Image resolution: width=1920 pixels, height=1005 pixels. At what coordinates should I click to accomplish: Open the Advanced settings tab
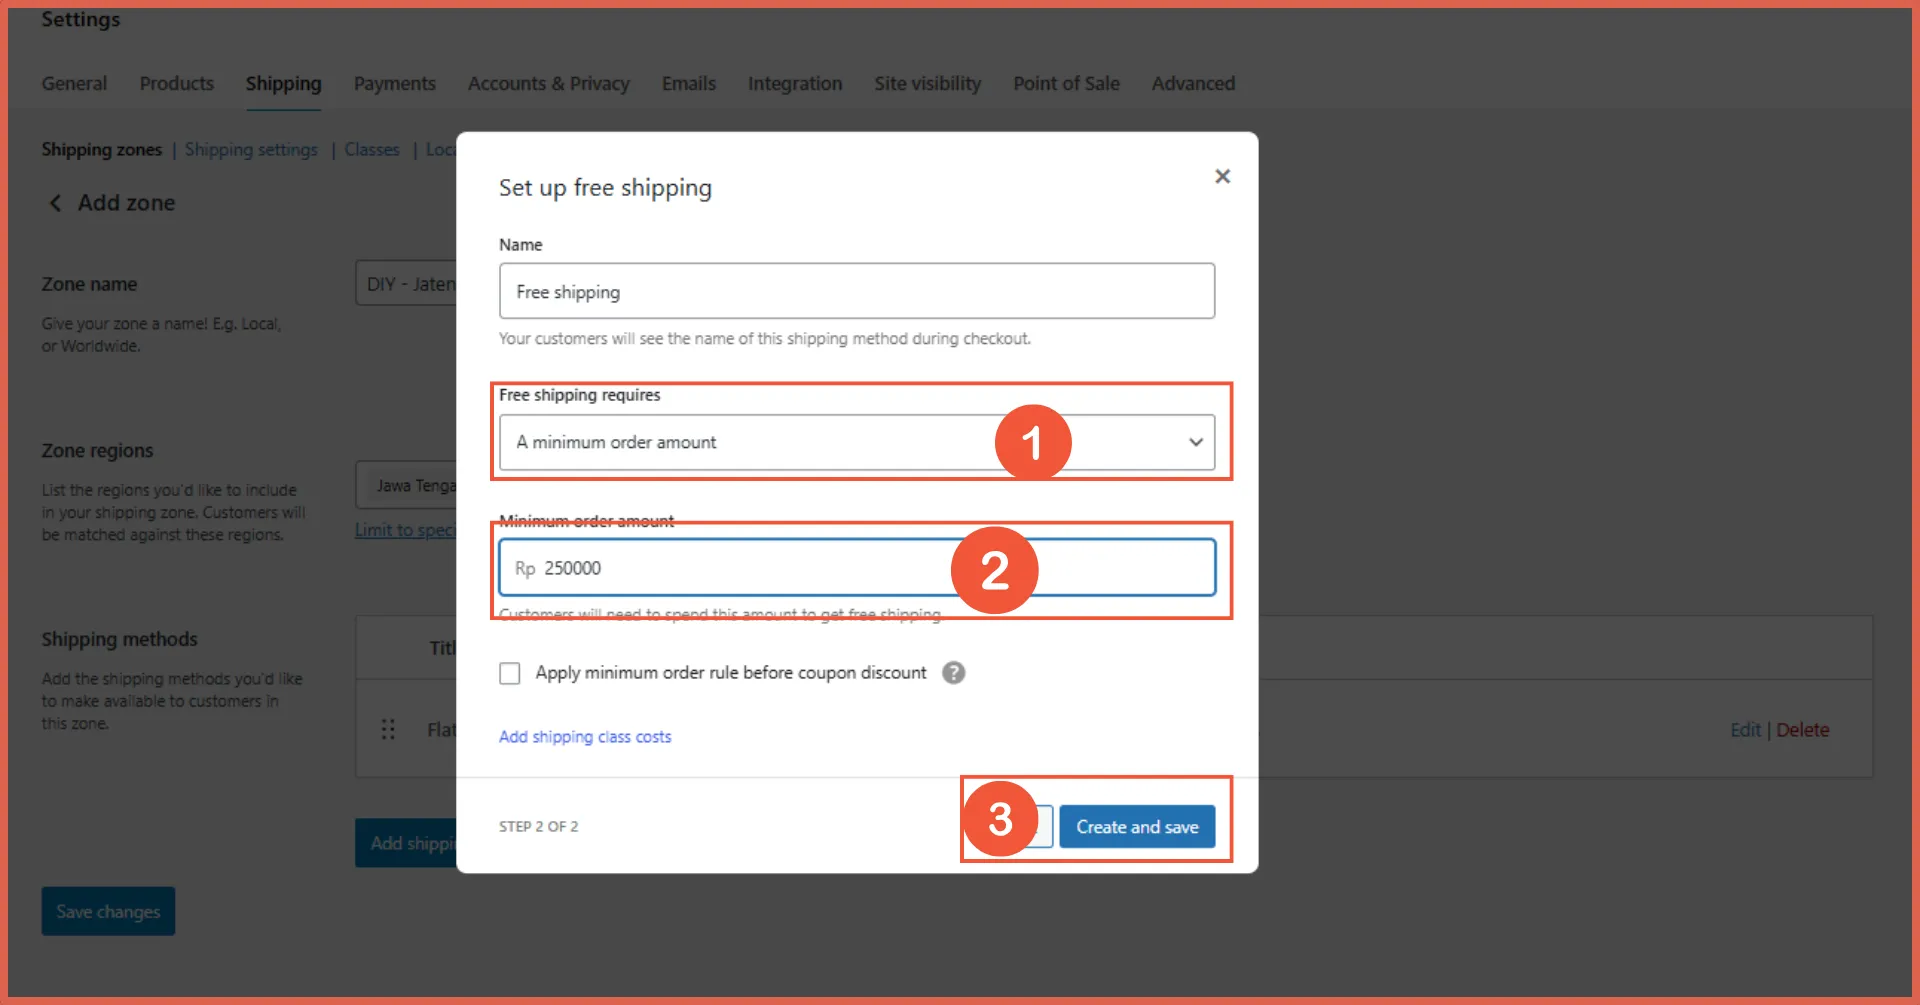coord(1193,84)
